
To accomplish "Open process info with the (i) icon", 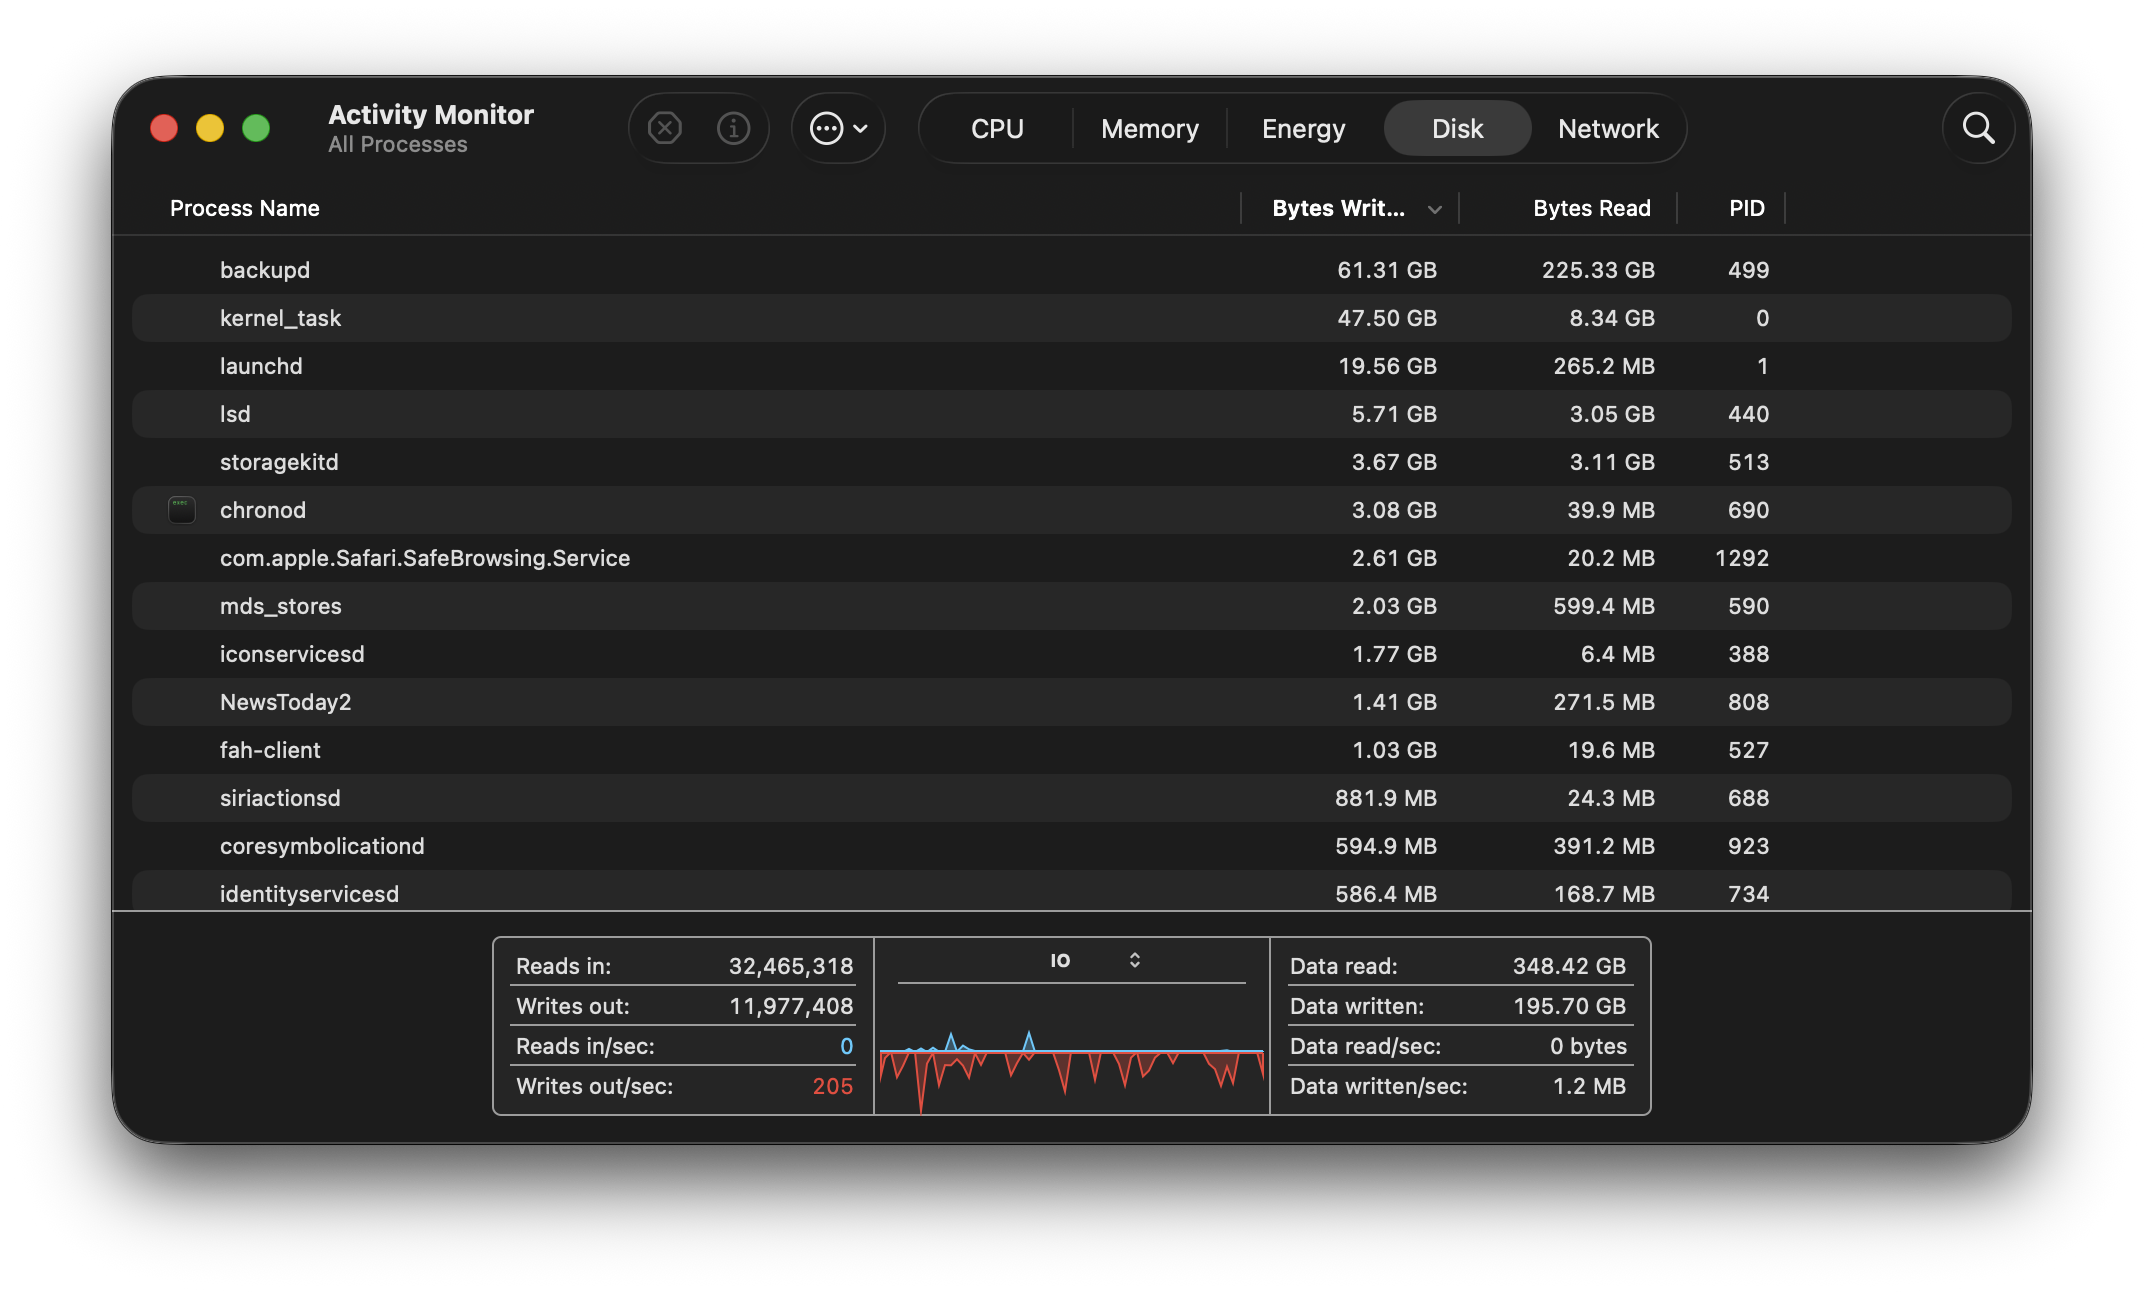I will (x=733, y=128).
